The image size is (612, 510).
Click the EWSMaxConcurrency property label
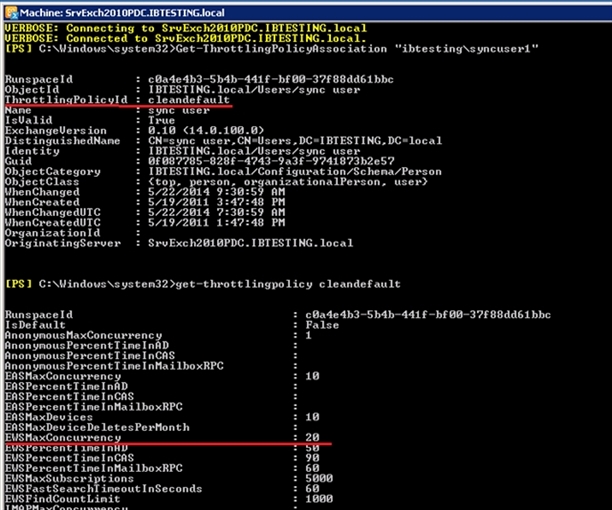point(63,437)
